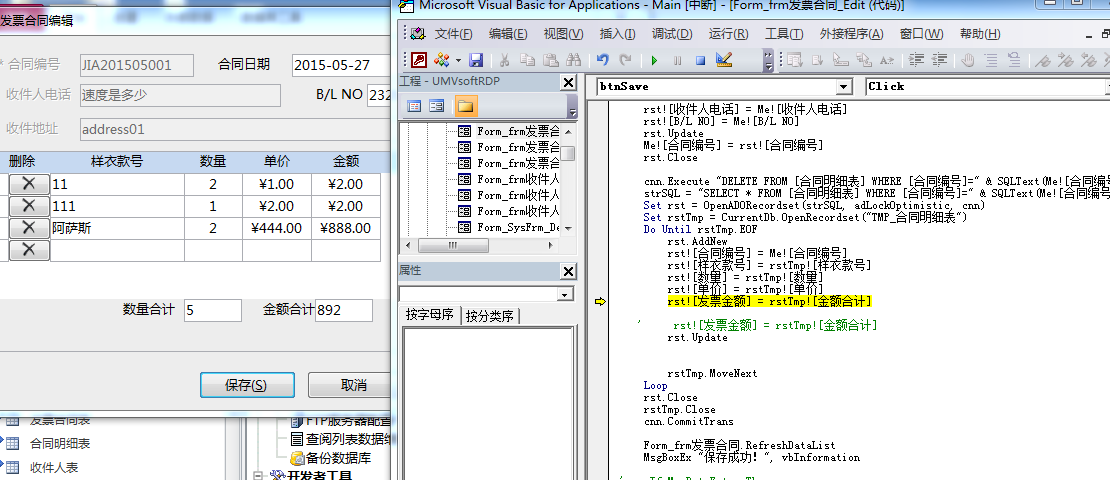
Task: Click the Find binoculars icon
Action: (574, 61)
